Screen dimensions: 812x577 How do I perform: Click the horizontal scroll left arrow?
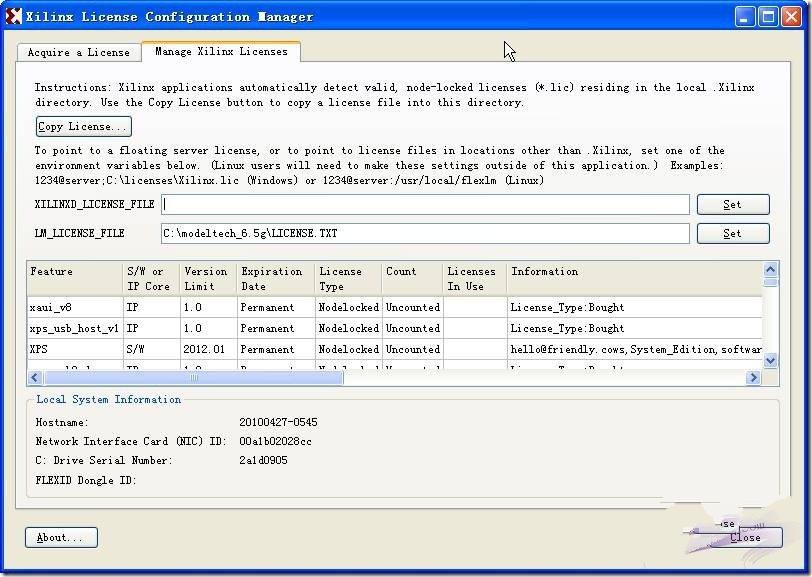click(x=35, y=378)
